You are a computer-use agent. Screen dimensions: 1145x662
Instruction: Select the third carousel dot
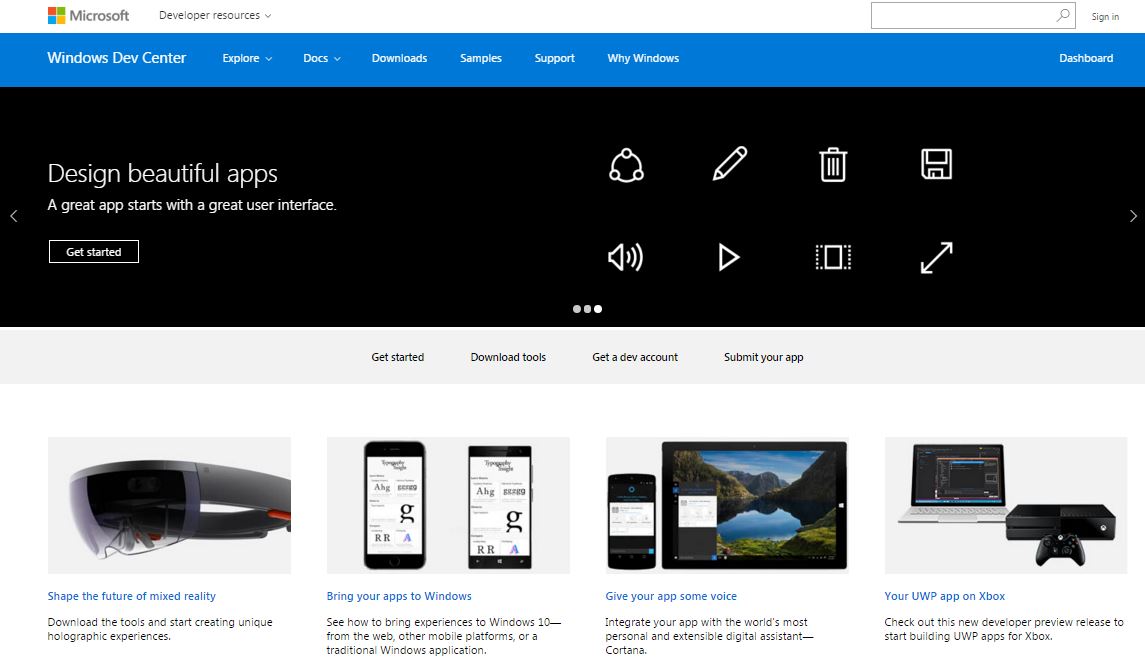[598, 309]
